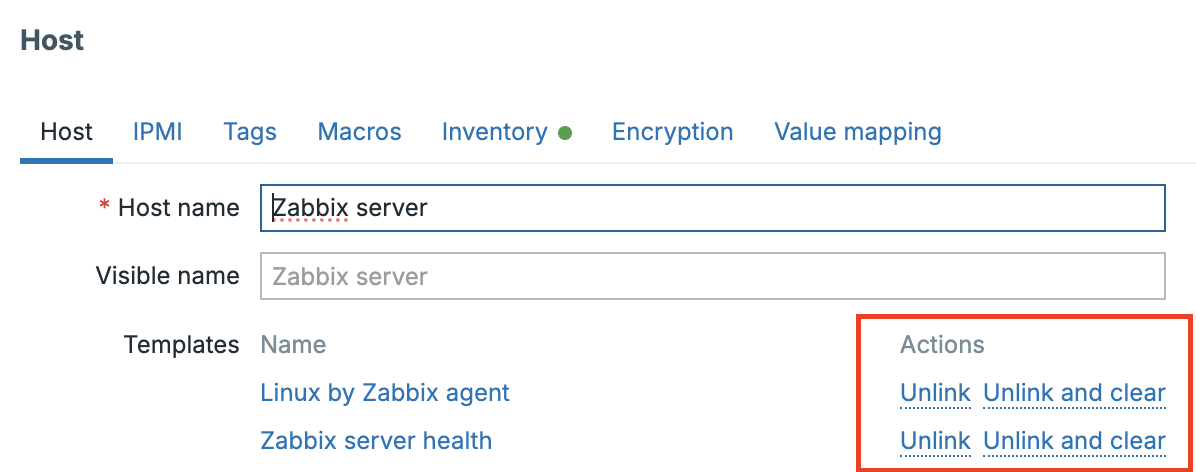Unlink and clear Linux by Zabbix agent
Screen dimensions: 1196x472
coord(1074,393)
